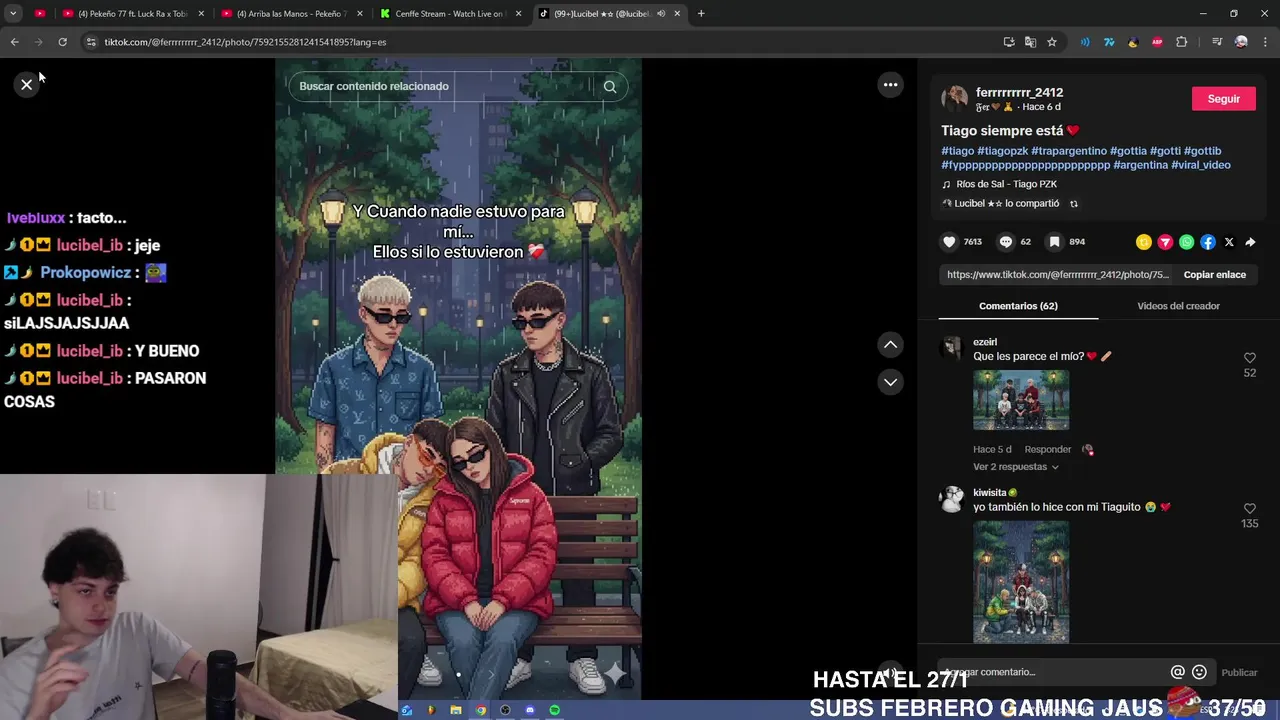Switch to 'Comentarios (62)' tab
The image size is (1280, 720).
pyautogui.click(x=1018, y=306)
